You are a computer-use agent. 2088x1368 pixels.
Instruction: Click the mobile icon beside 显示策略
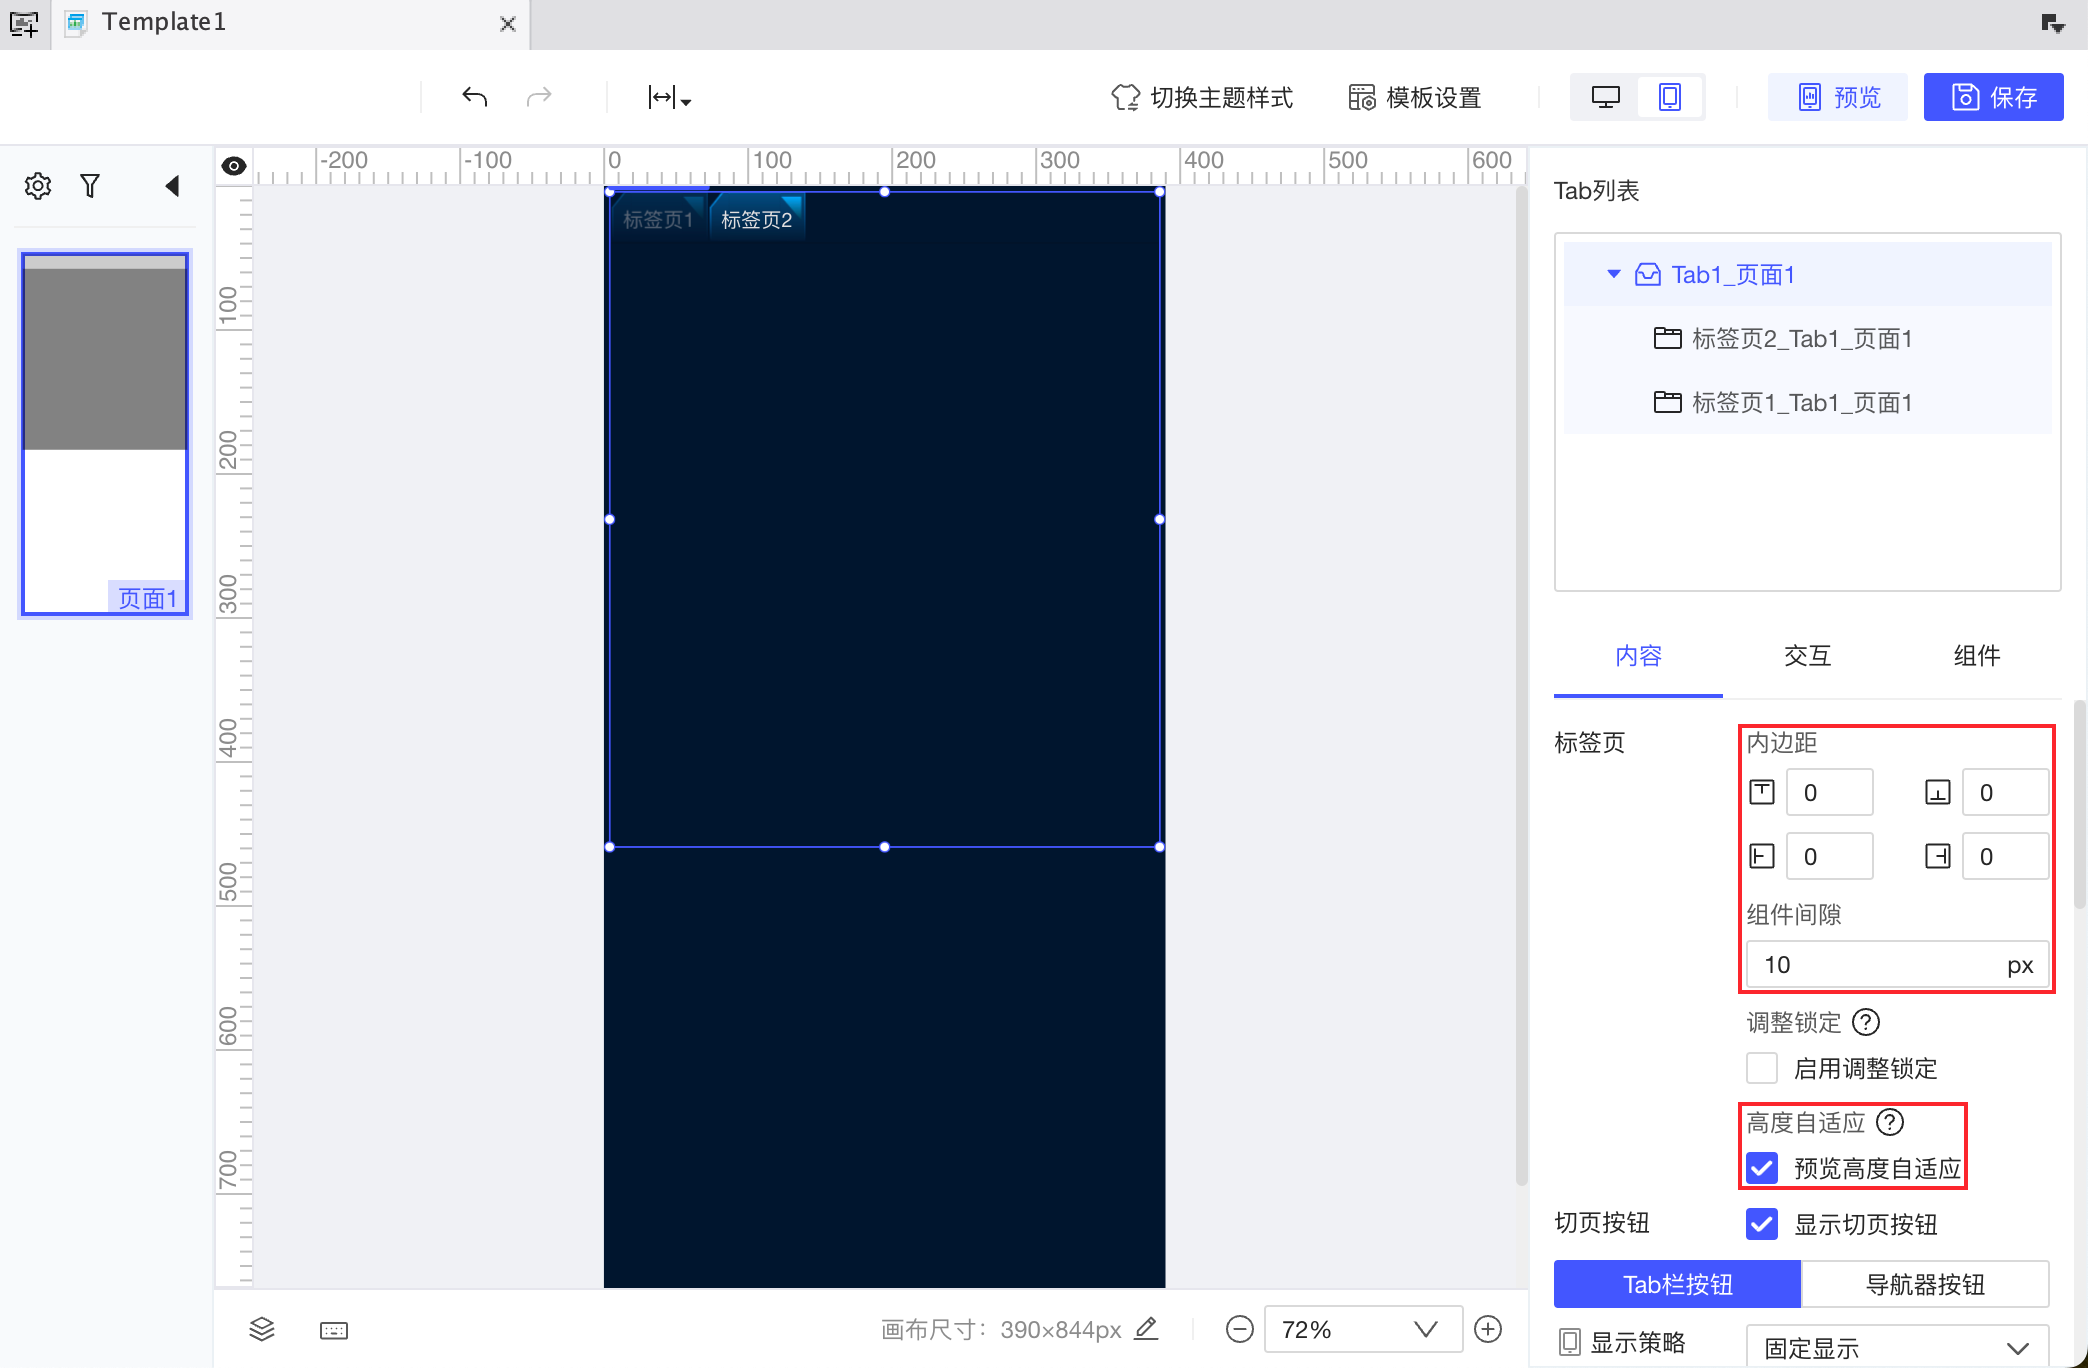click(x=1570, y=1342)
